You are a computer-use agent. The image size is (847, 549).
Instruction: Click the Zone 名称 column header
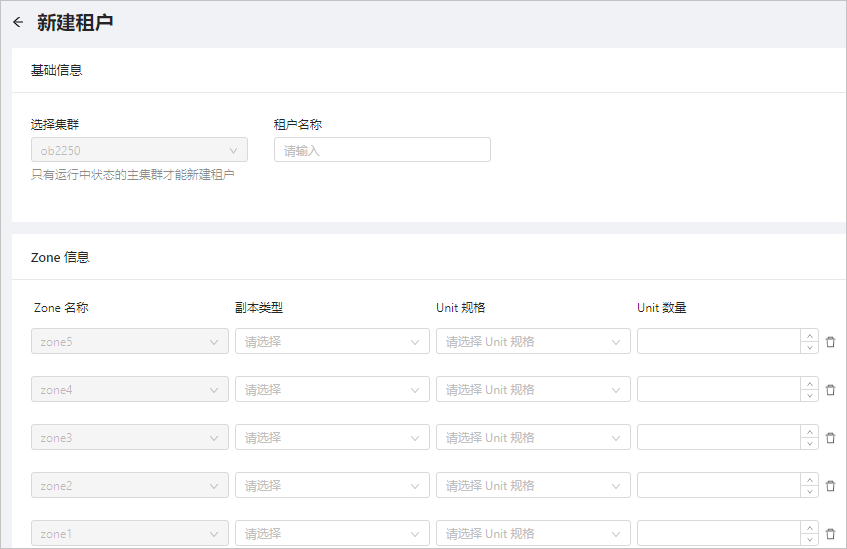[61, 307]
